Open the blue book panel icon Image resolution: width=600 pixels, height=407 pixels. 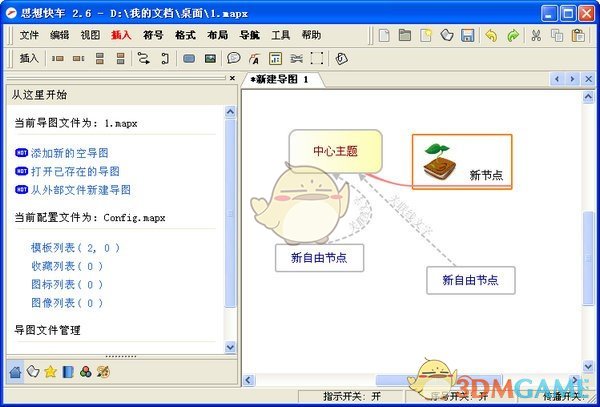(68, 371)
